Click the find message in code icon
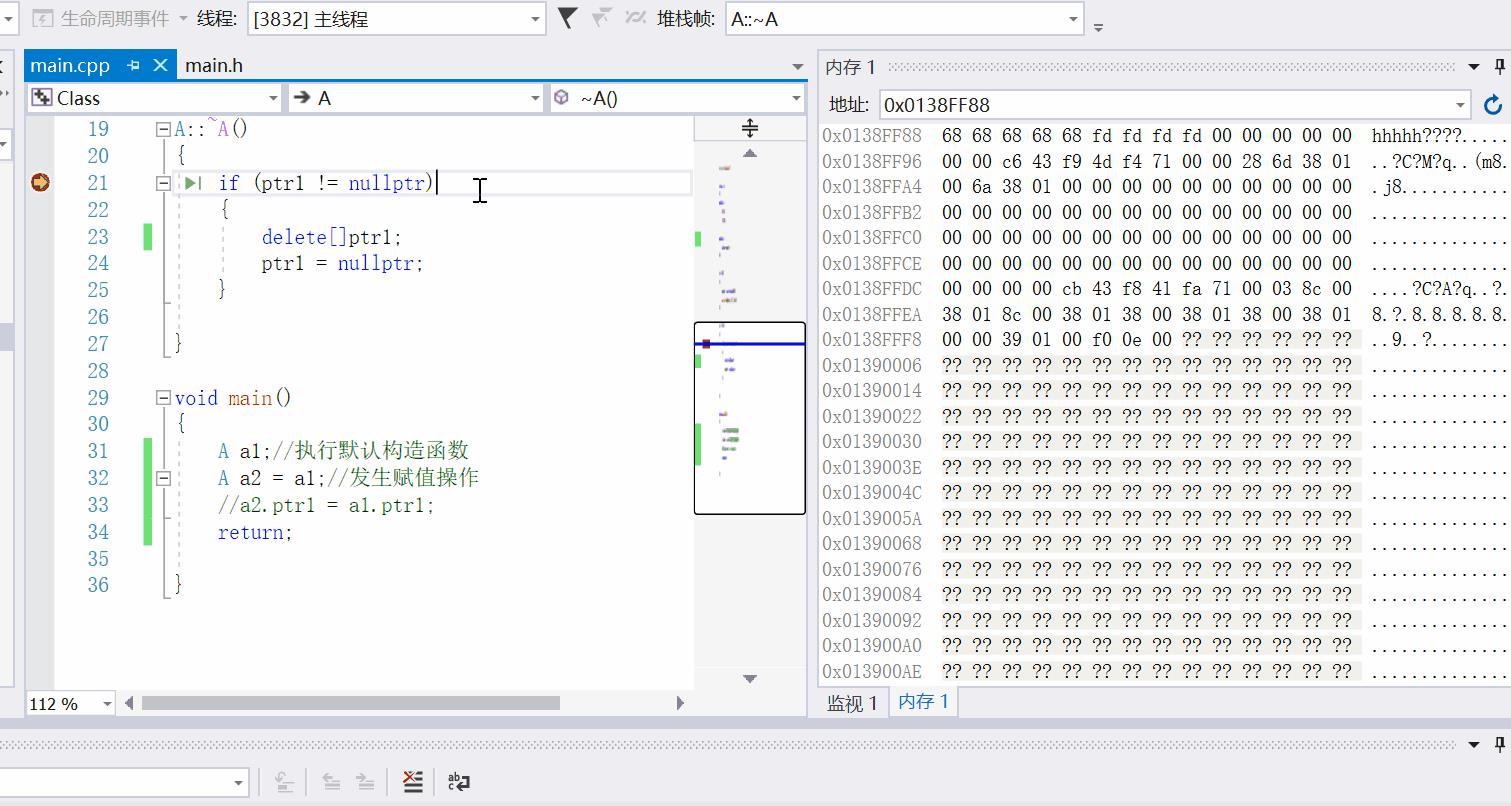Image resolution: width=1511 pixels, height=806 pixels. [284, 782]
